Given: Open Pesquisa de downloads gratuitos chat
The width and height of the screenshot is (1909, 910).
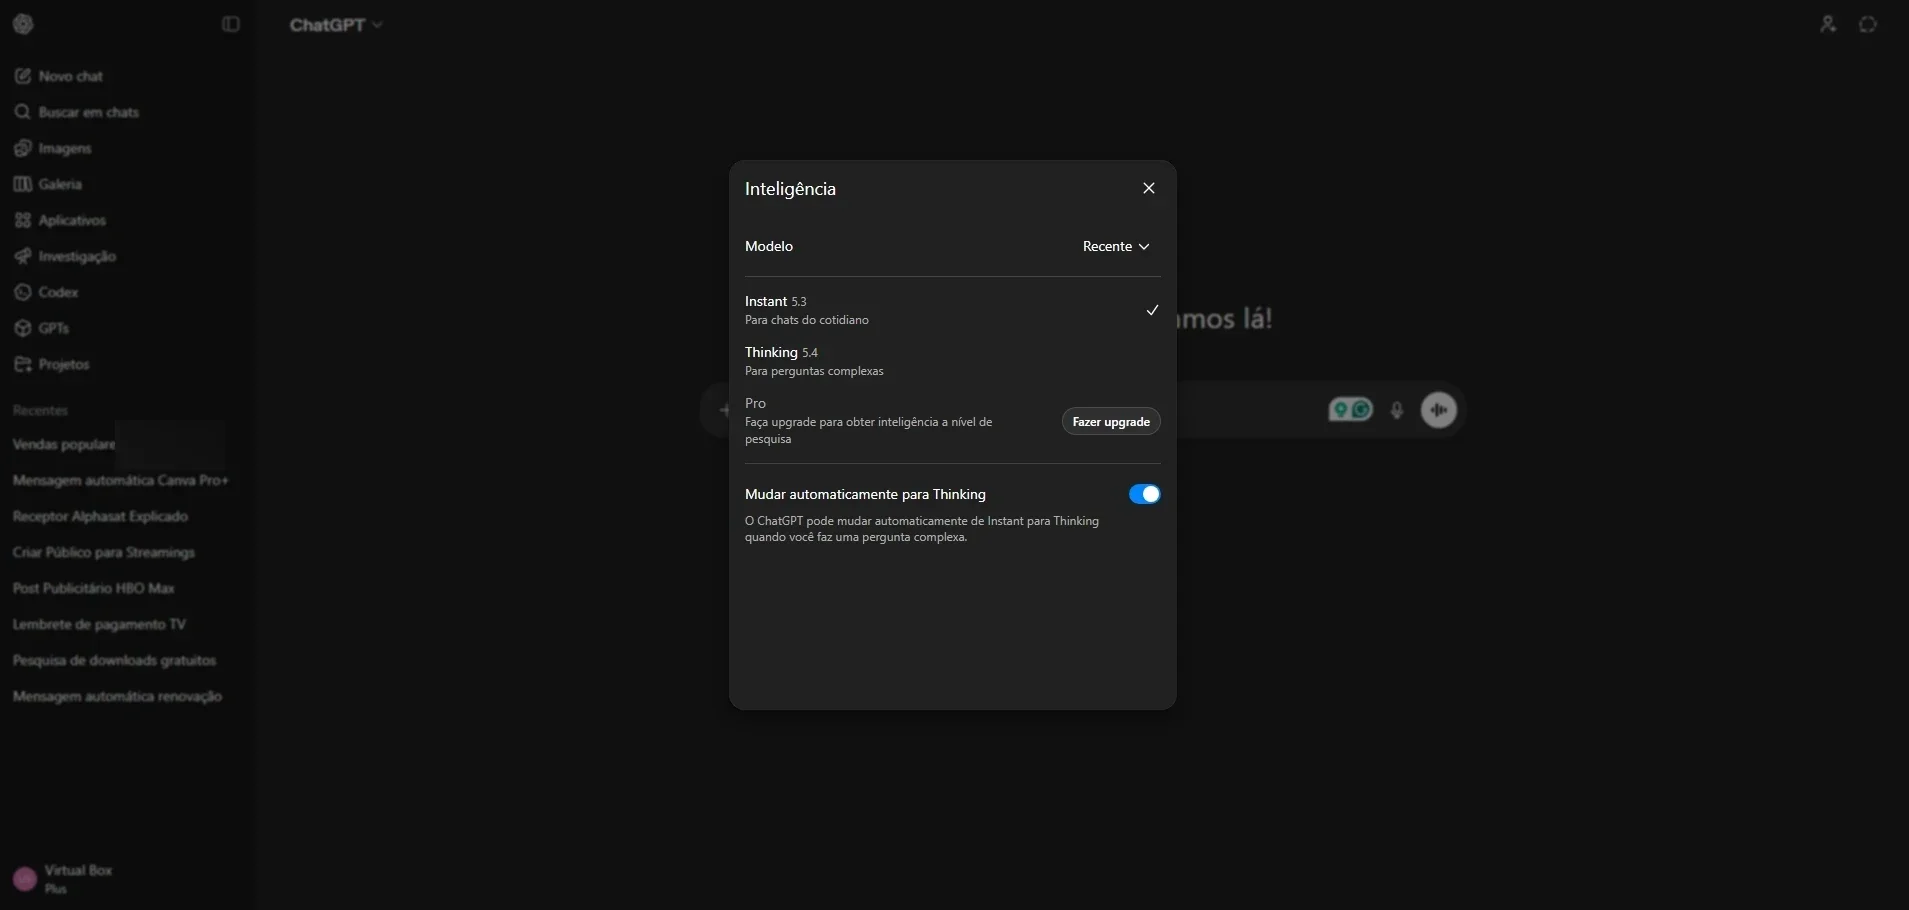Looking at the screenshot, I should click(x=114, y=660).
